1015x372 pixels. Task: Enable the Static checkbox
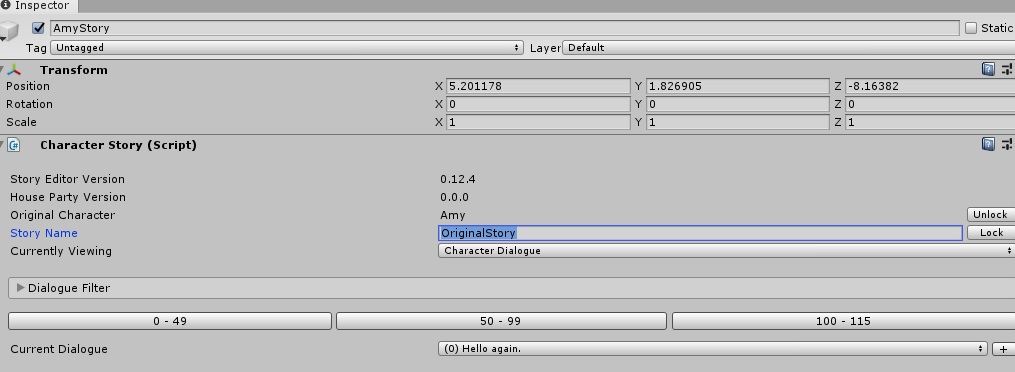[x=970, y=28]
